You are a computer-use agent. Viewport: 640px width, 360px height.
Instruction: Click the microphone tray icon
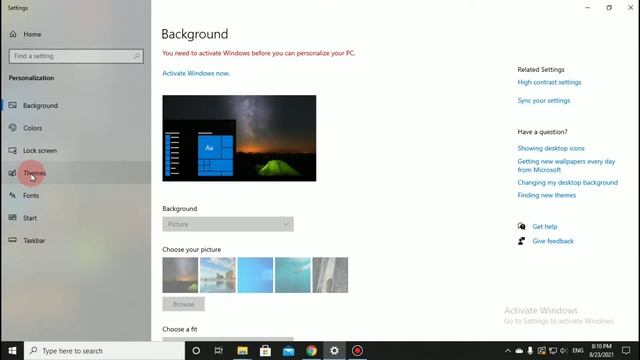530,351
